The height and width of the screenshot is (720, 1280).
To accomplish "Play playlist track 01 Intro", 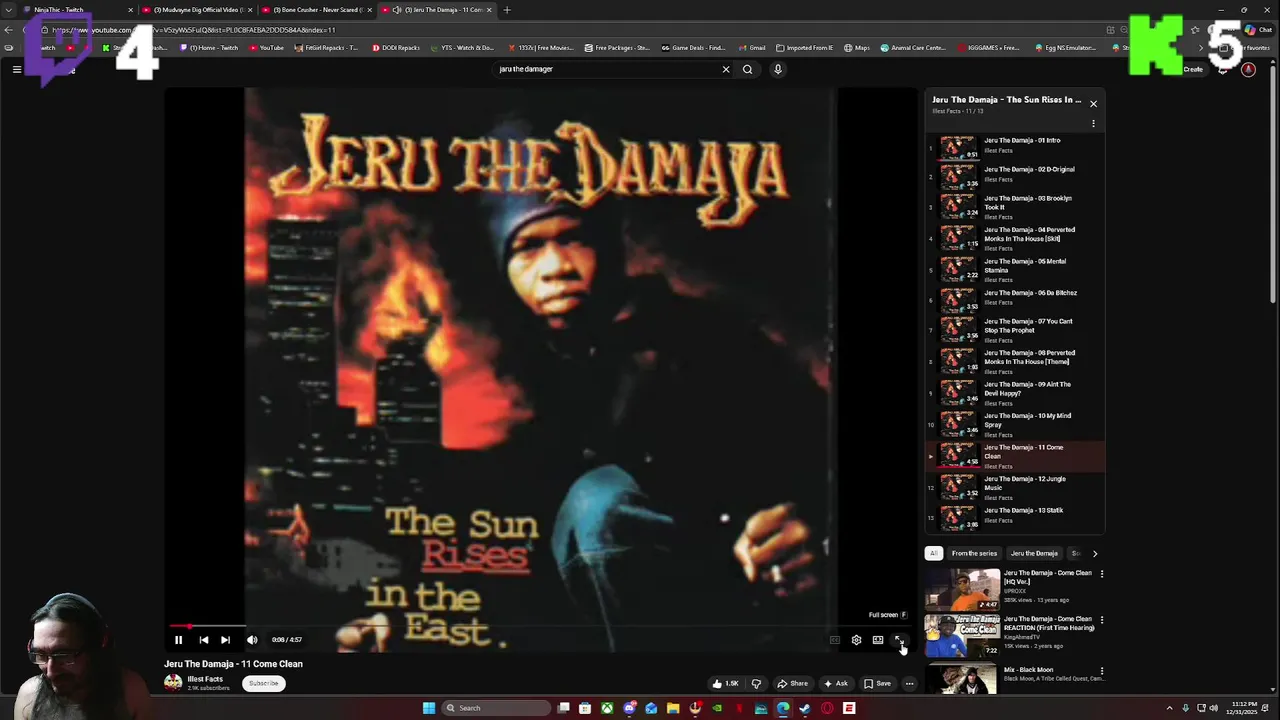I will point(1015,146).
